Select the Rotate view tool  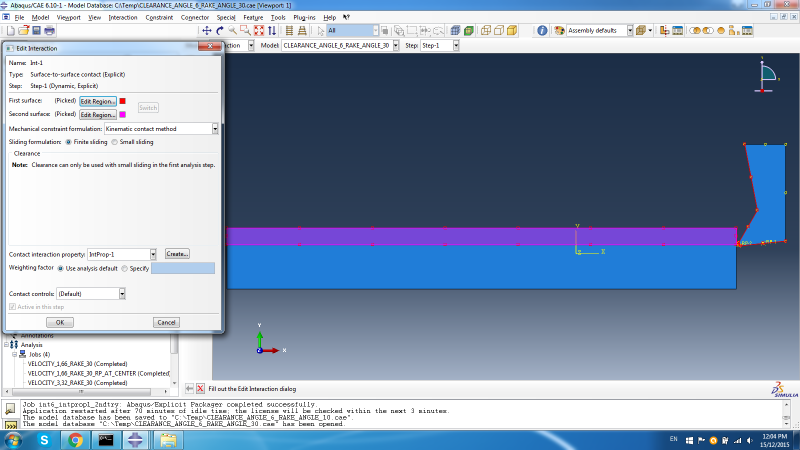[x=220, y=31]
